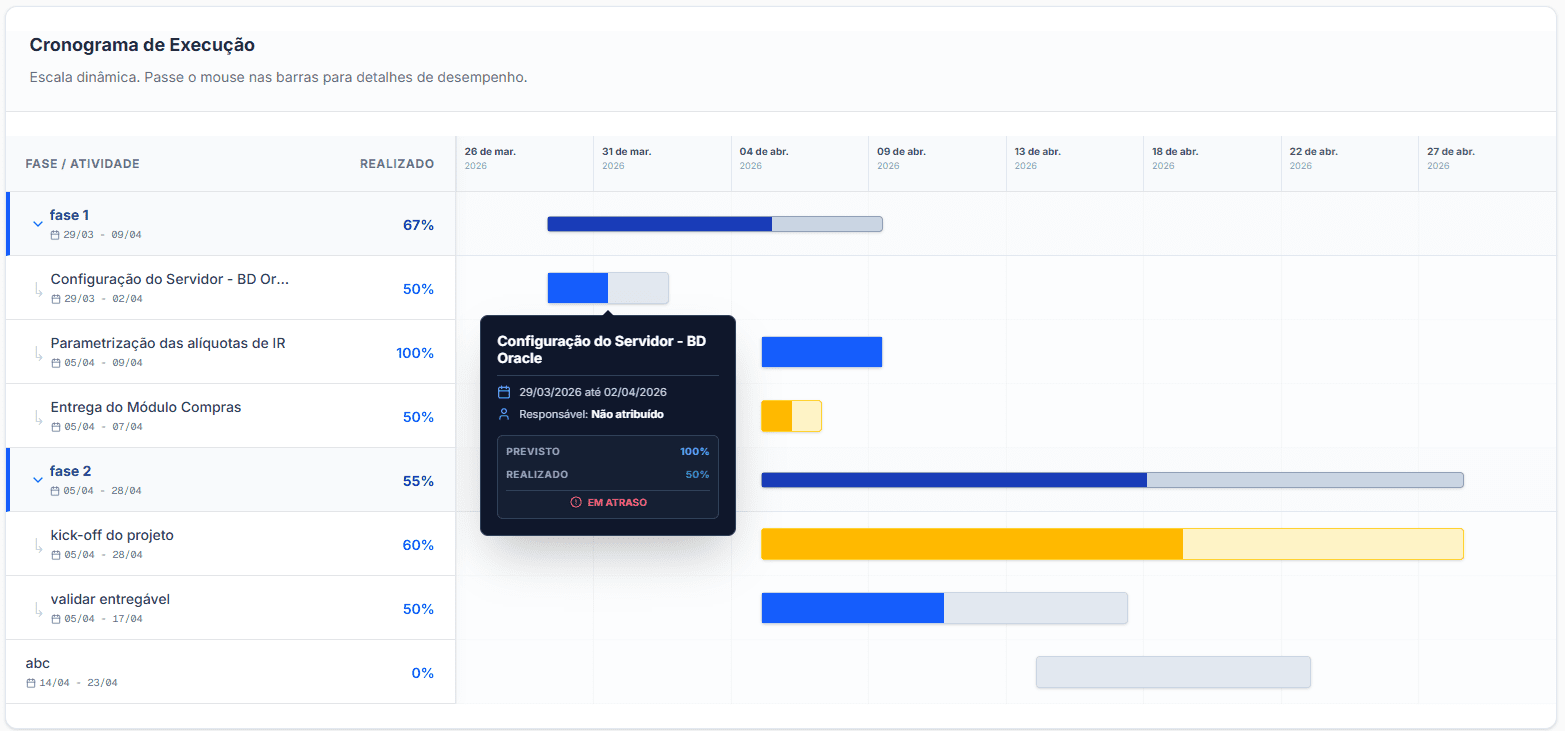Collapse the fase 1 chevron
1565x731 pixels.
click(x=38, y=224)
